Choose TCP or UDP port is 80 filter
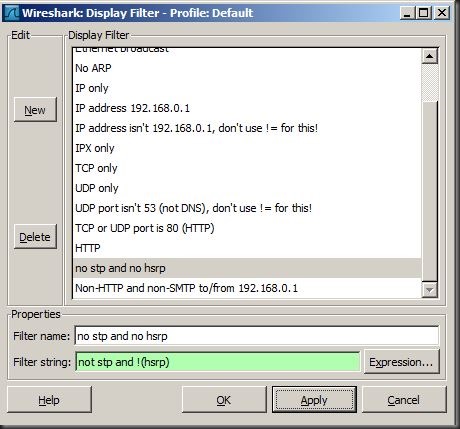460x429 pixels. (x=247, y=228)
